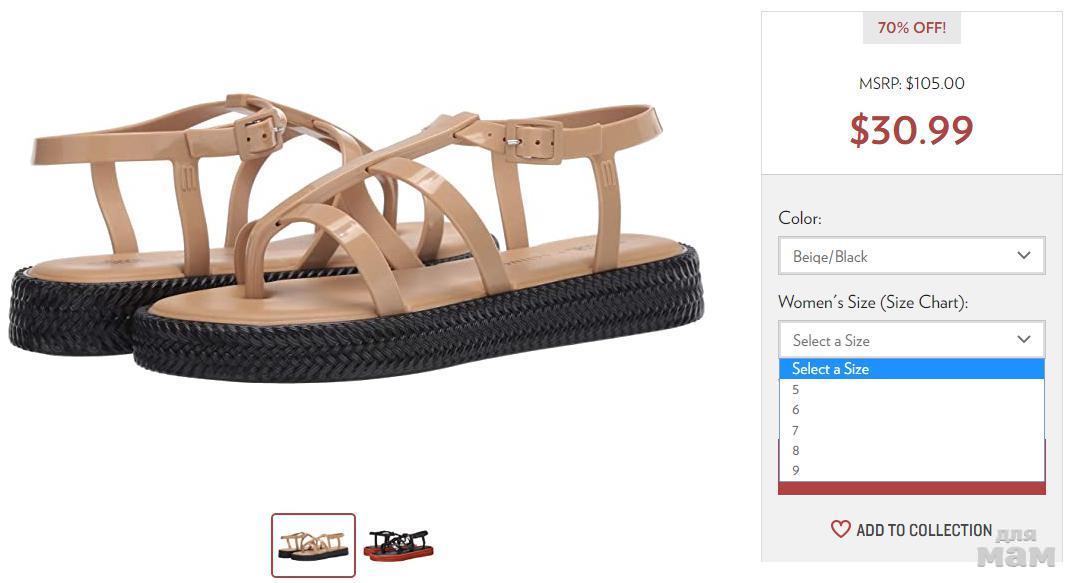Switch to the black and red sandal thumbnail
Screen dimensions: 1072x583
pyautogui.click(x=398, y=545)
